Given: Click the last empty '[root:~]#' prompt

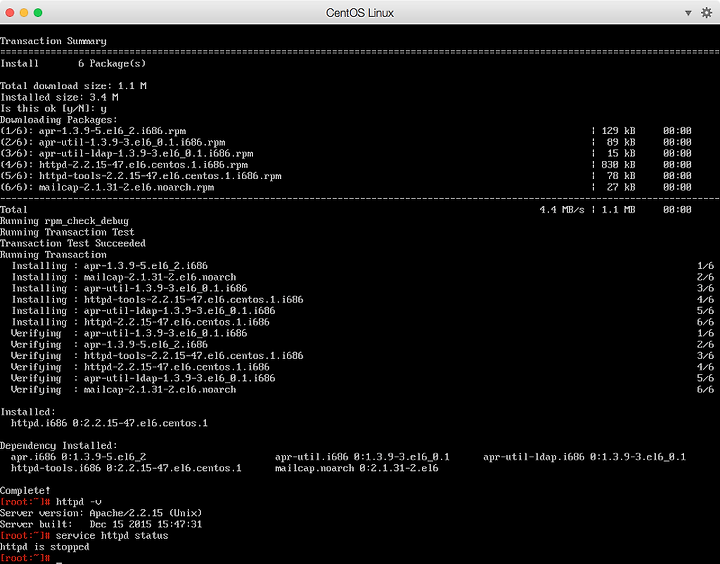Looking at the screenshot, I should pos(25,558).
